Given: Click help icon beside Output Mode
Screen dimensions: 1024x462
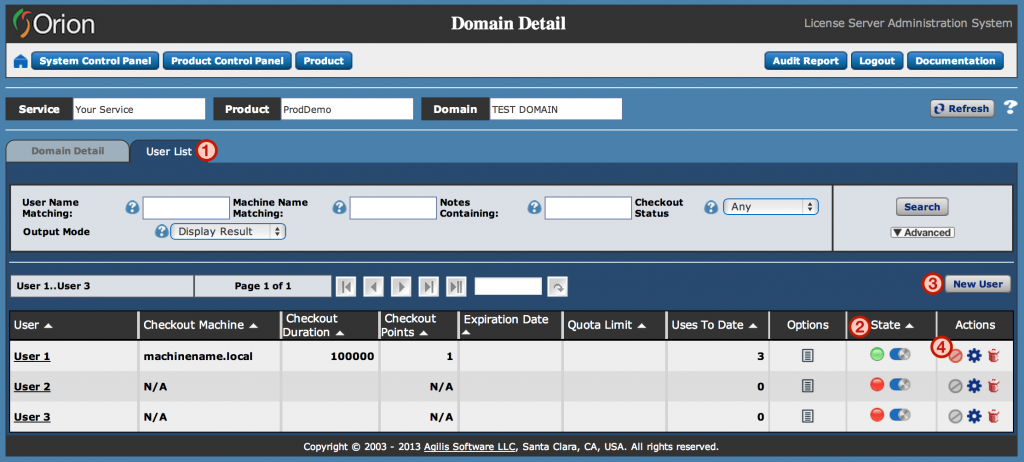Looking at the screenshot, I should (161, 232).
